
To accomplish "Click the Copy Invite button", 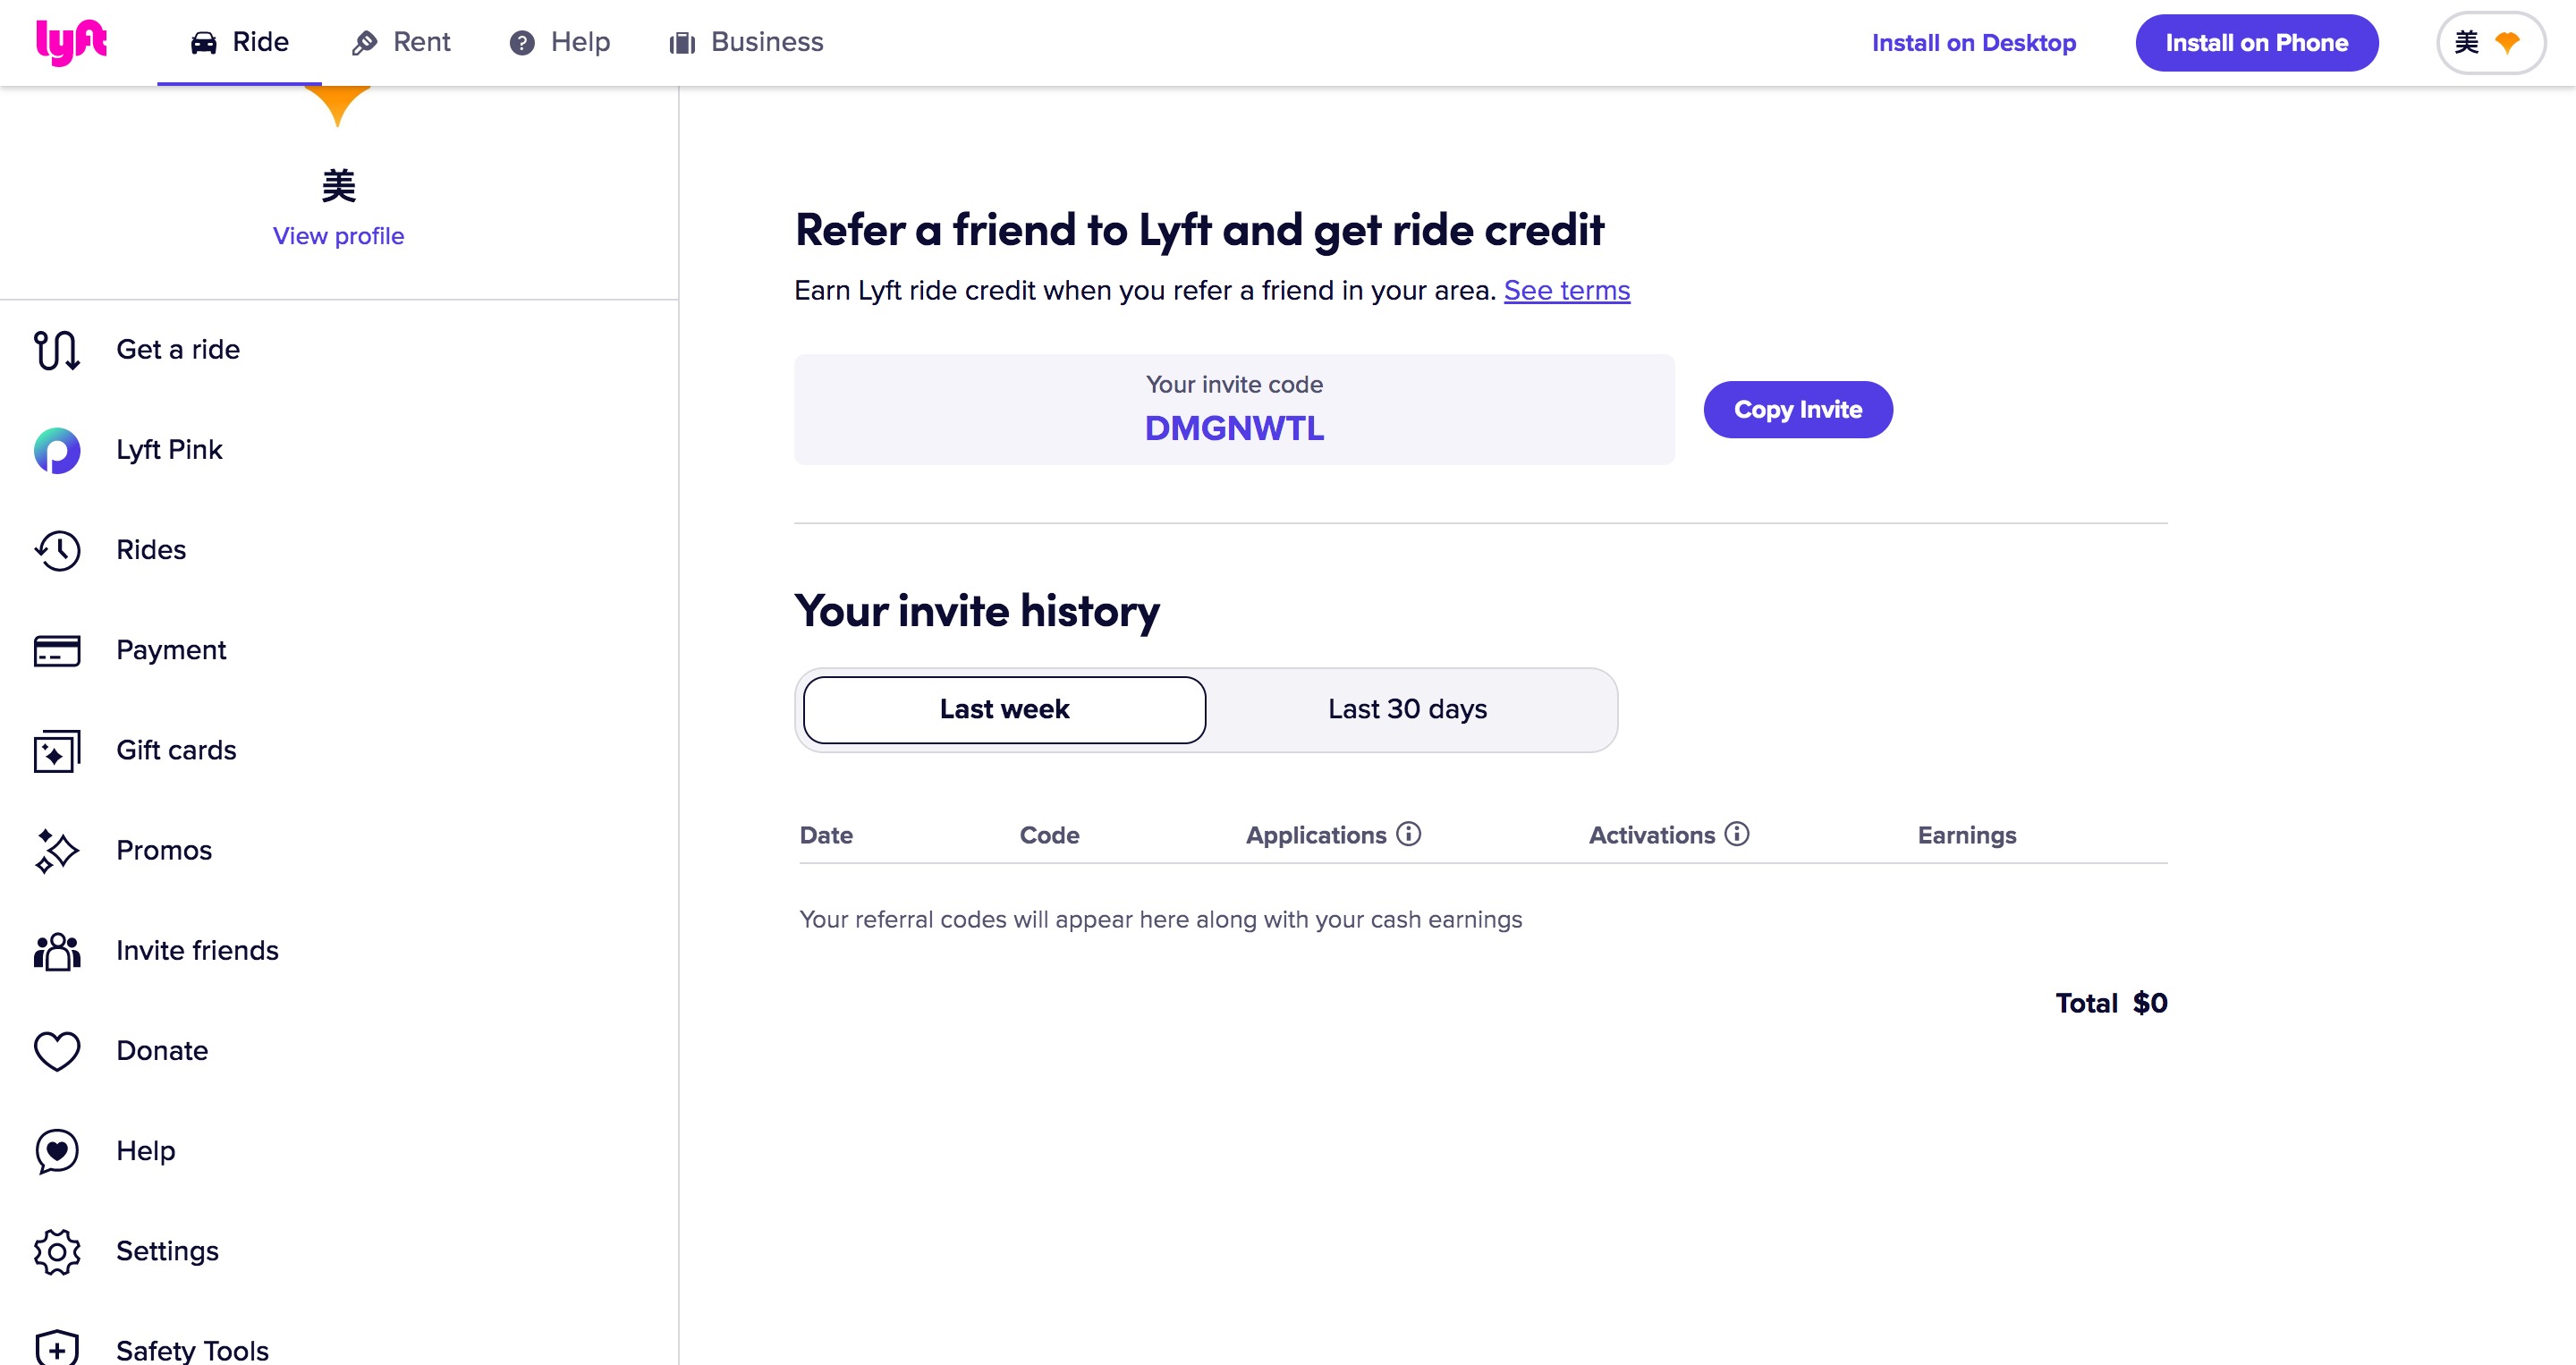I will click(1797, 410).
